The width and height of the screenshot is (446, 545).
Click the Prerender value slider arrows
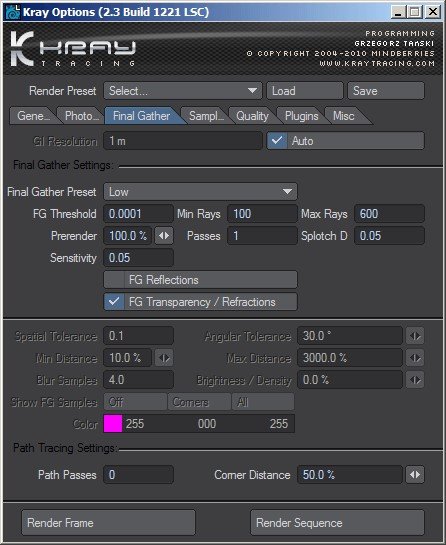164,236
